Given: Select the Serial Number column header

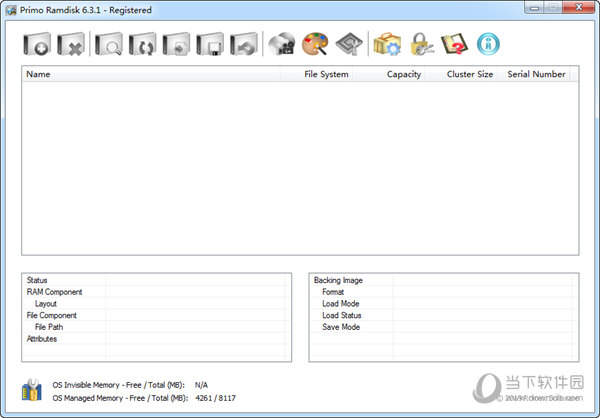Looking at the screenshot, I should [536, 74].
